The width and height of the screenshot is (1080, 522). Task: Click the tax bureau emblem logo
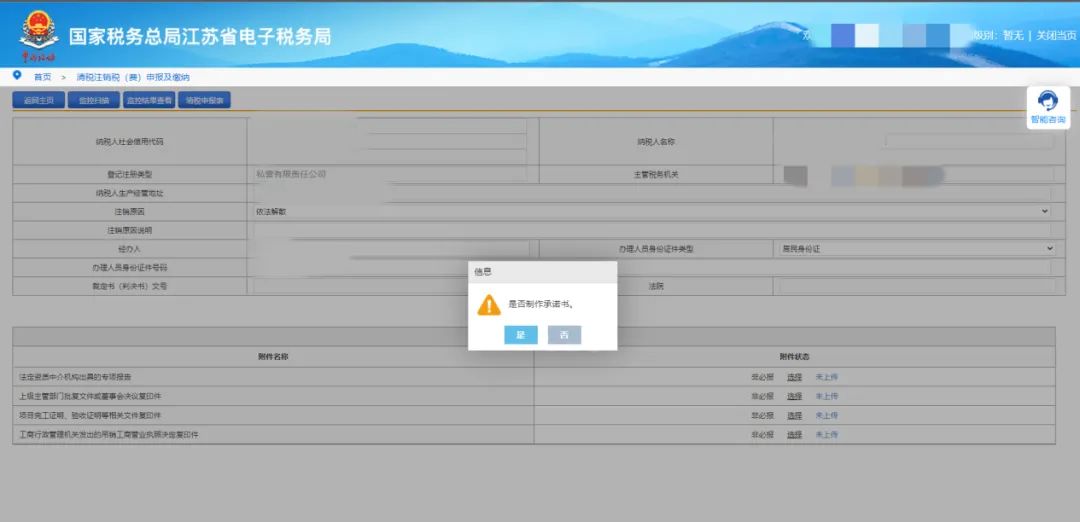38,34
